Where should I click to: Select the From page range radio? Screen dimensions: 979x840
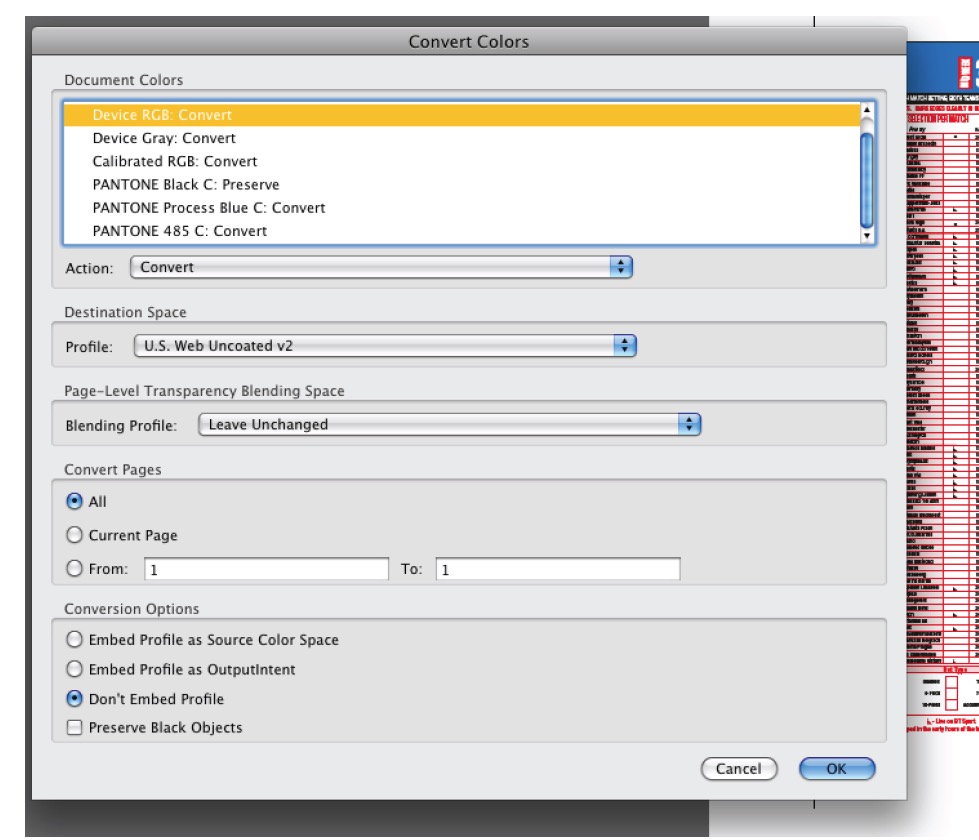pyautogui.click(x=74, y=569)
